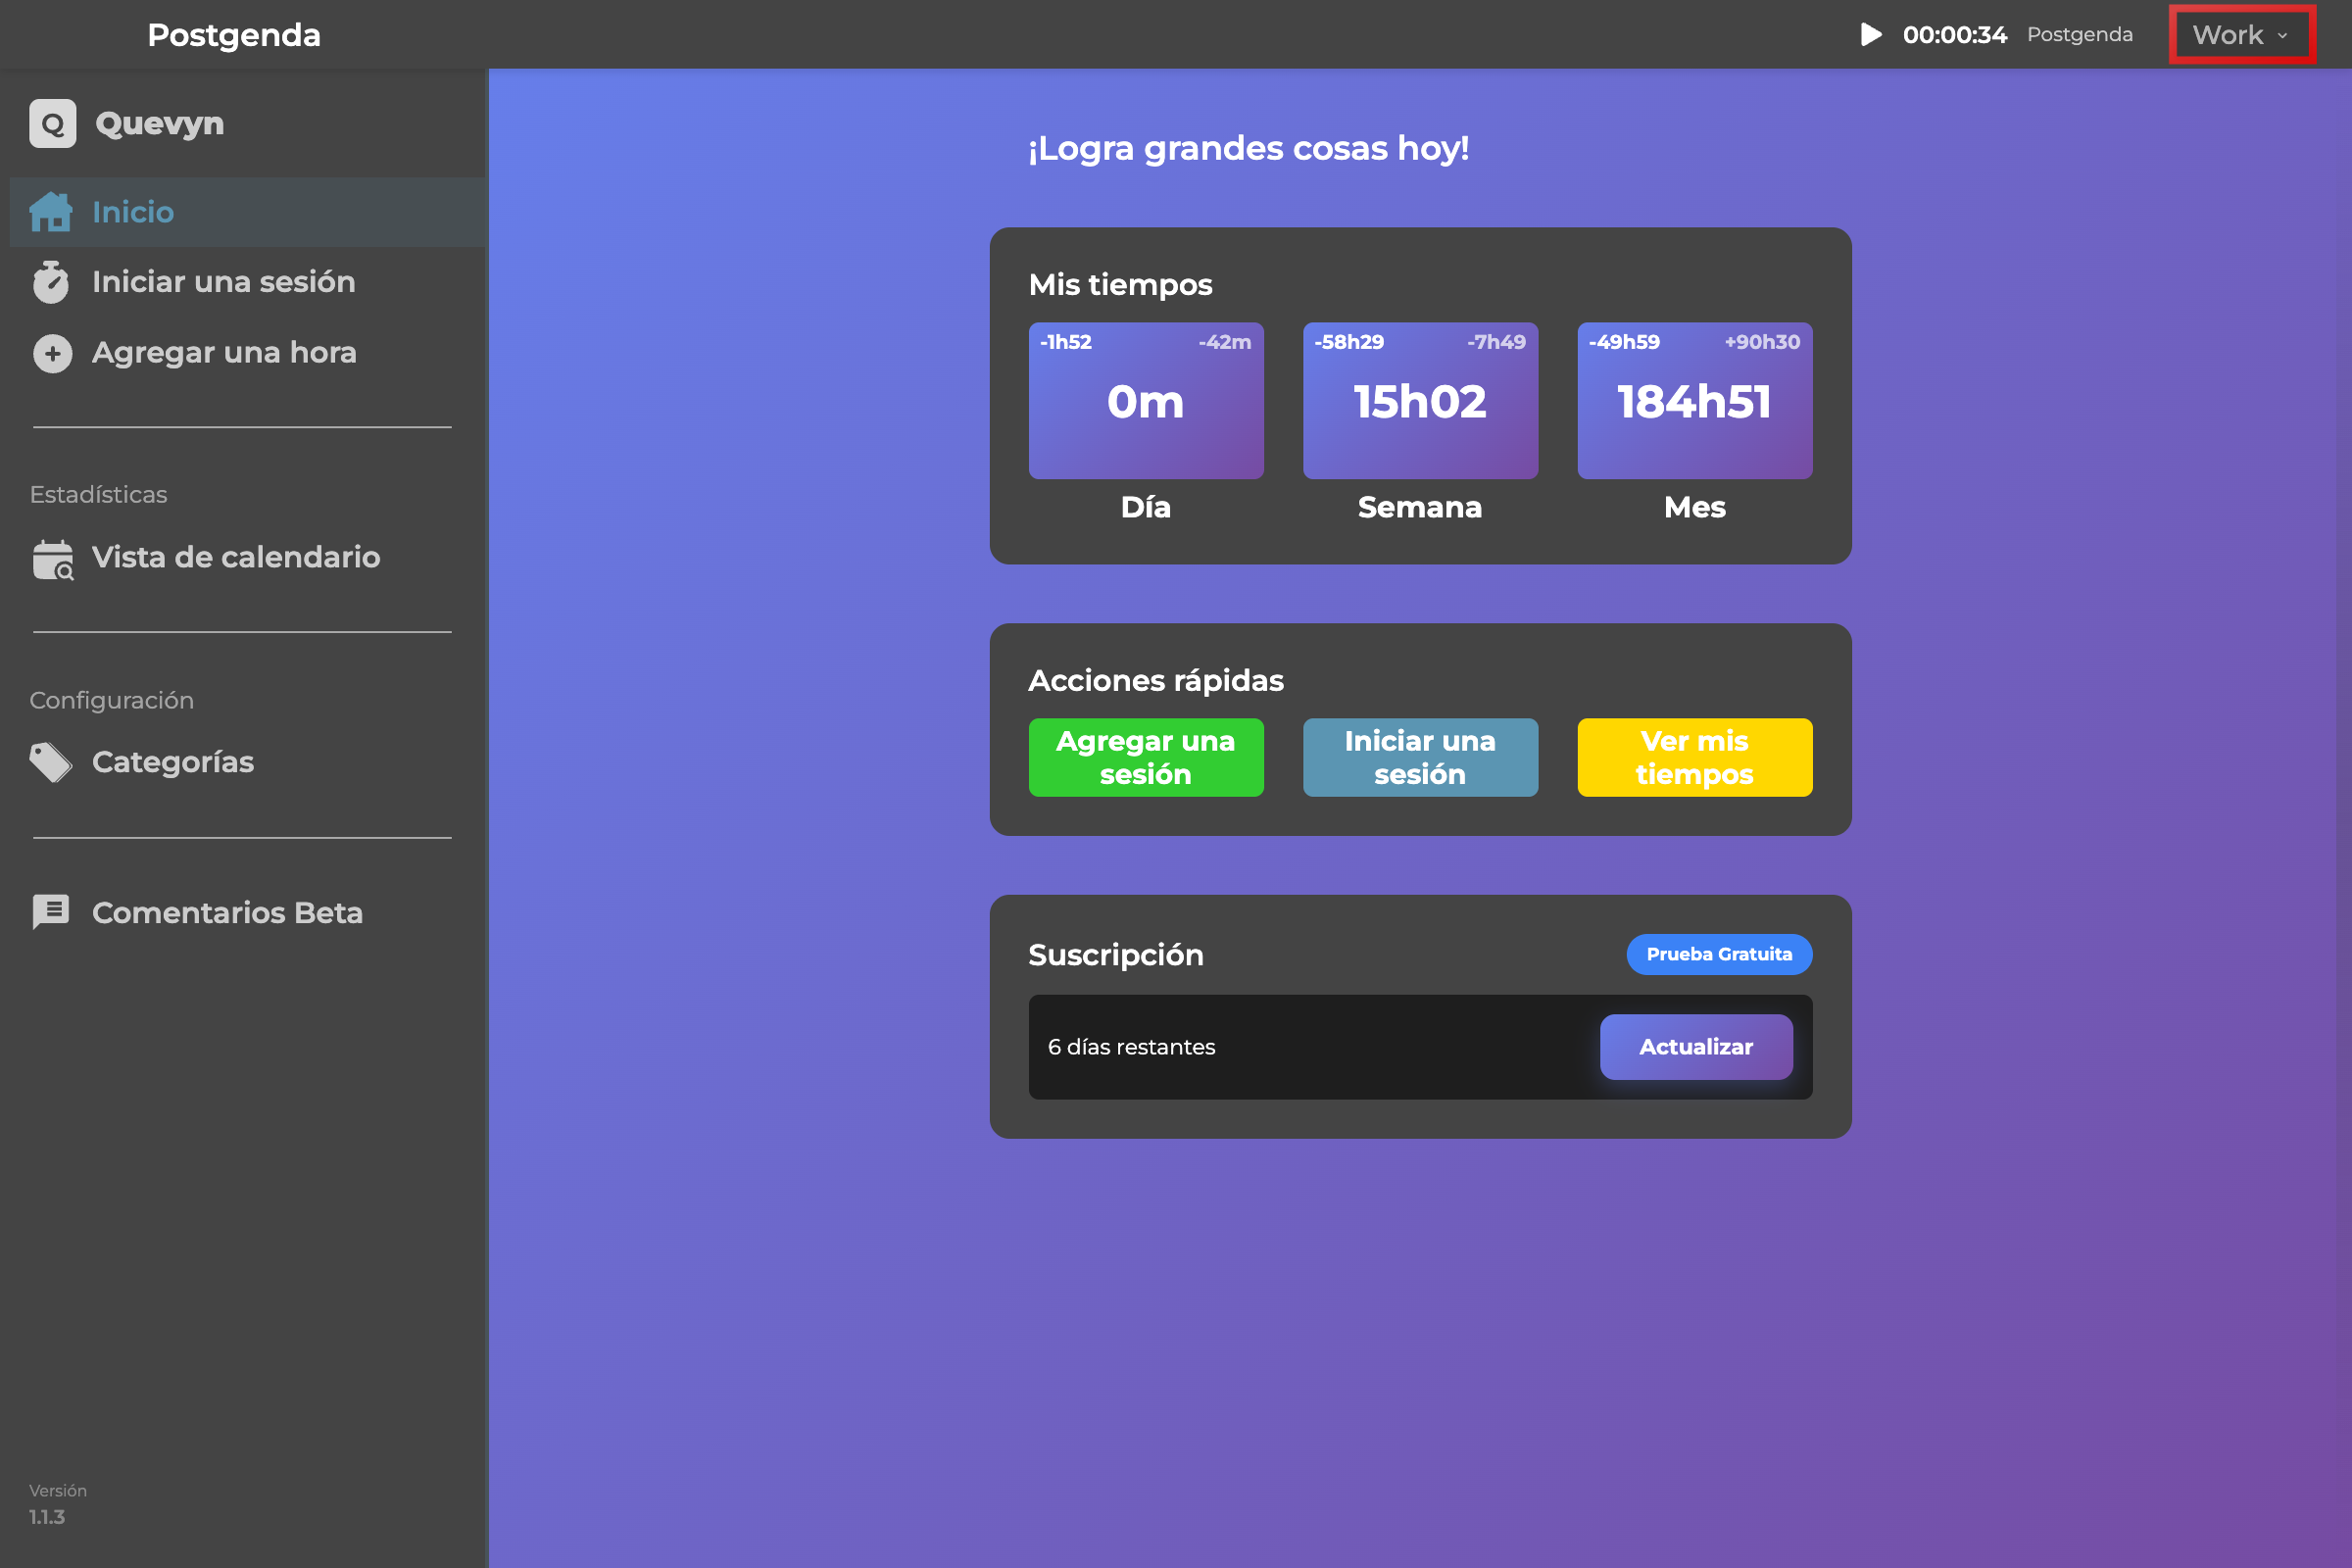Click the Configuración section label

point(112,700)
